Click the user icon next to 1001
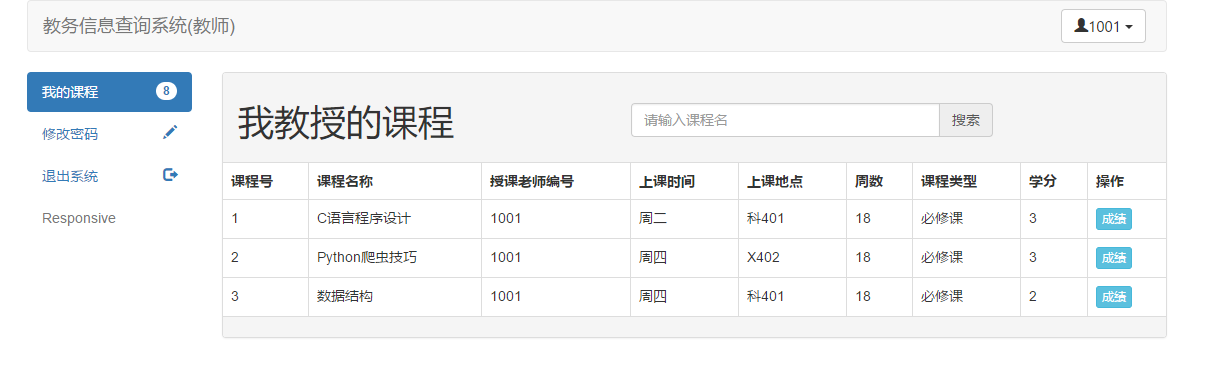1215x368 pixels. click(x=1081, y=26)
